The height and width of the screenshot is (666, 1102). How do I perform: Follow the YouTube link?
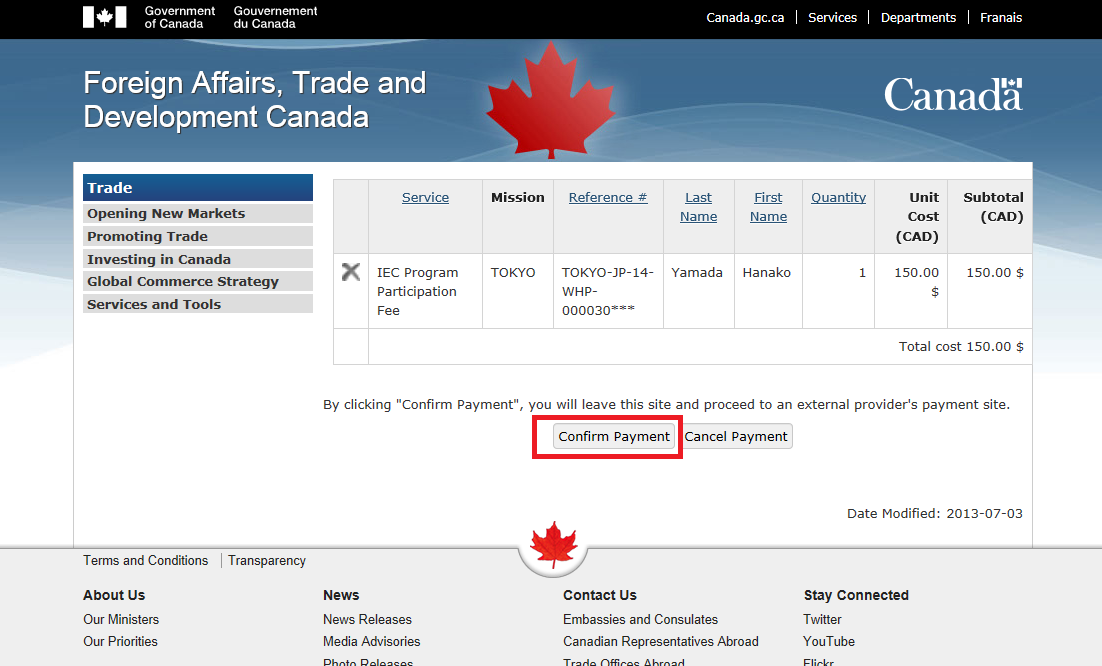pos(829,641)
